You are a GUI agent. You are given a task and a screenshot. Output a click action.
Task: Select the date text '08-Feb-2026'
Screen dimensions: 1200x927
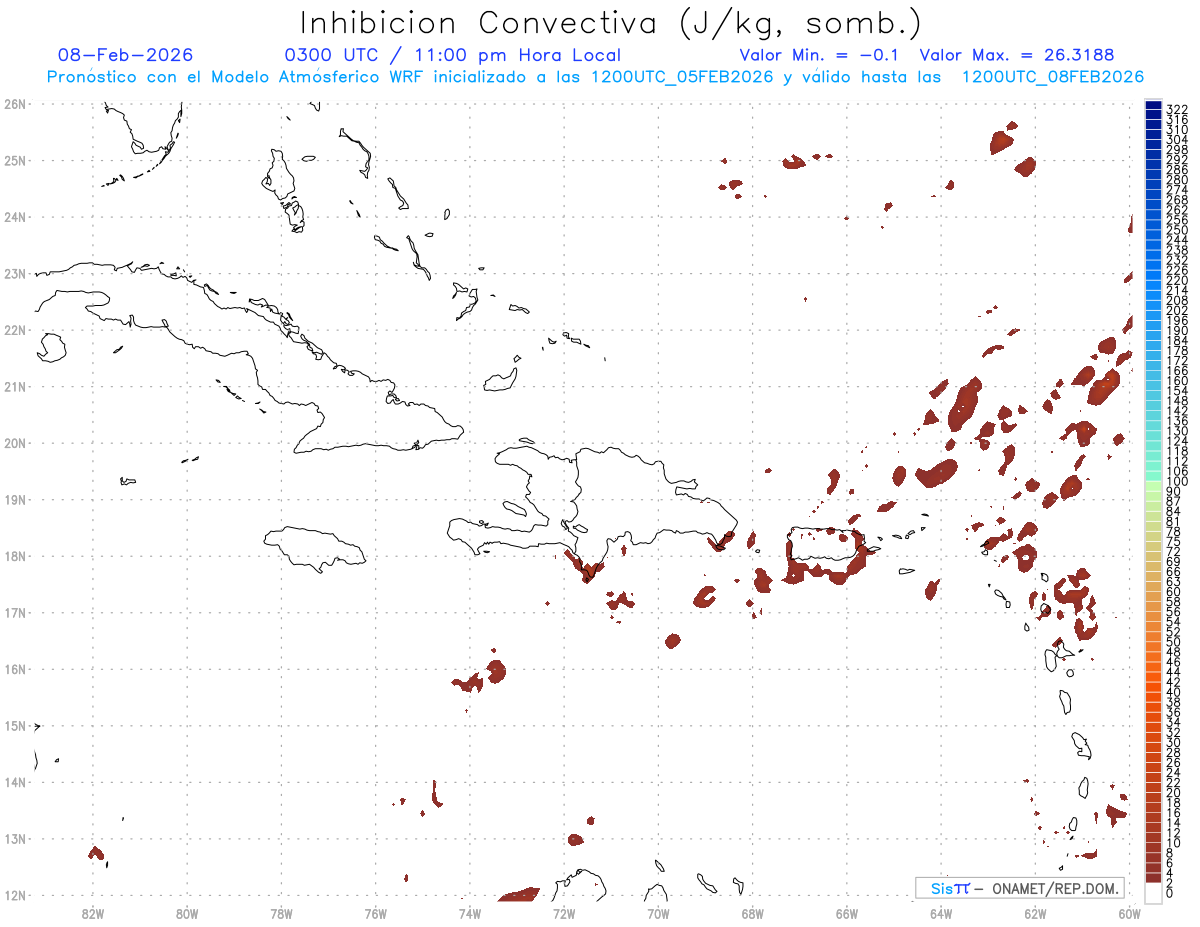[126, 55]
